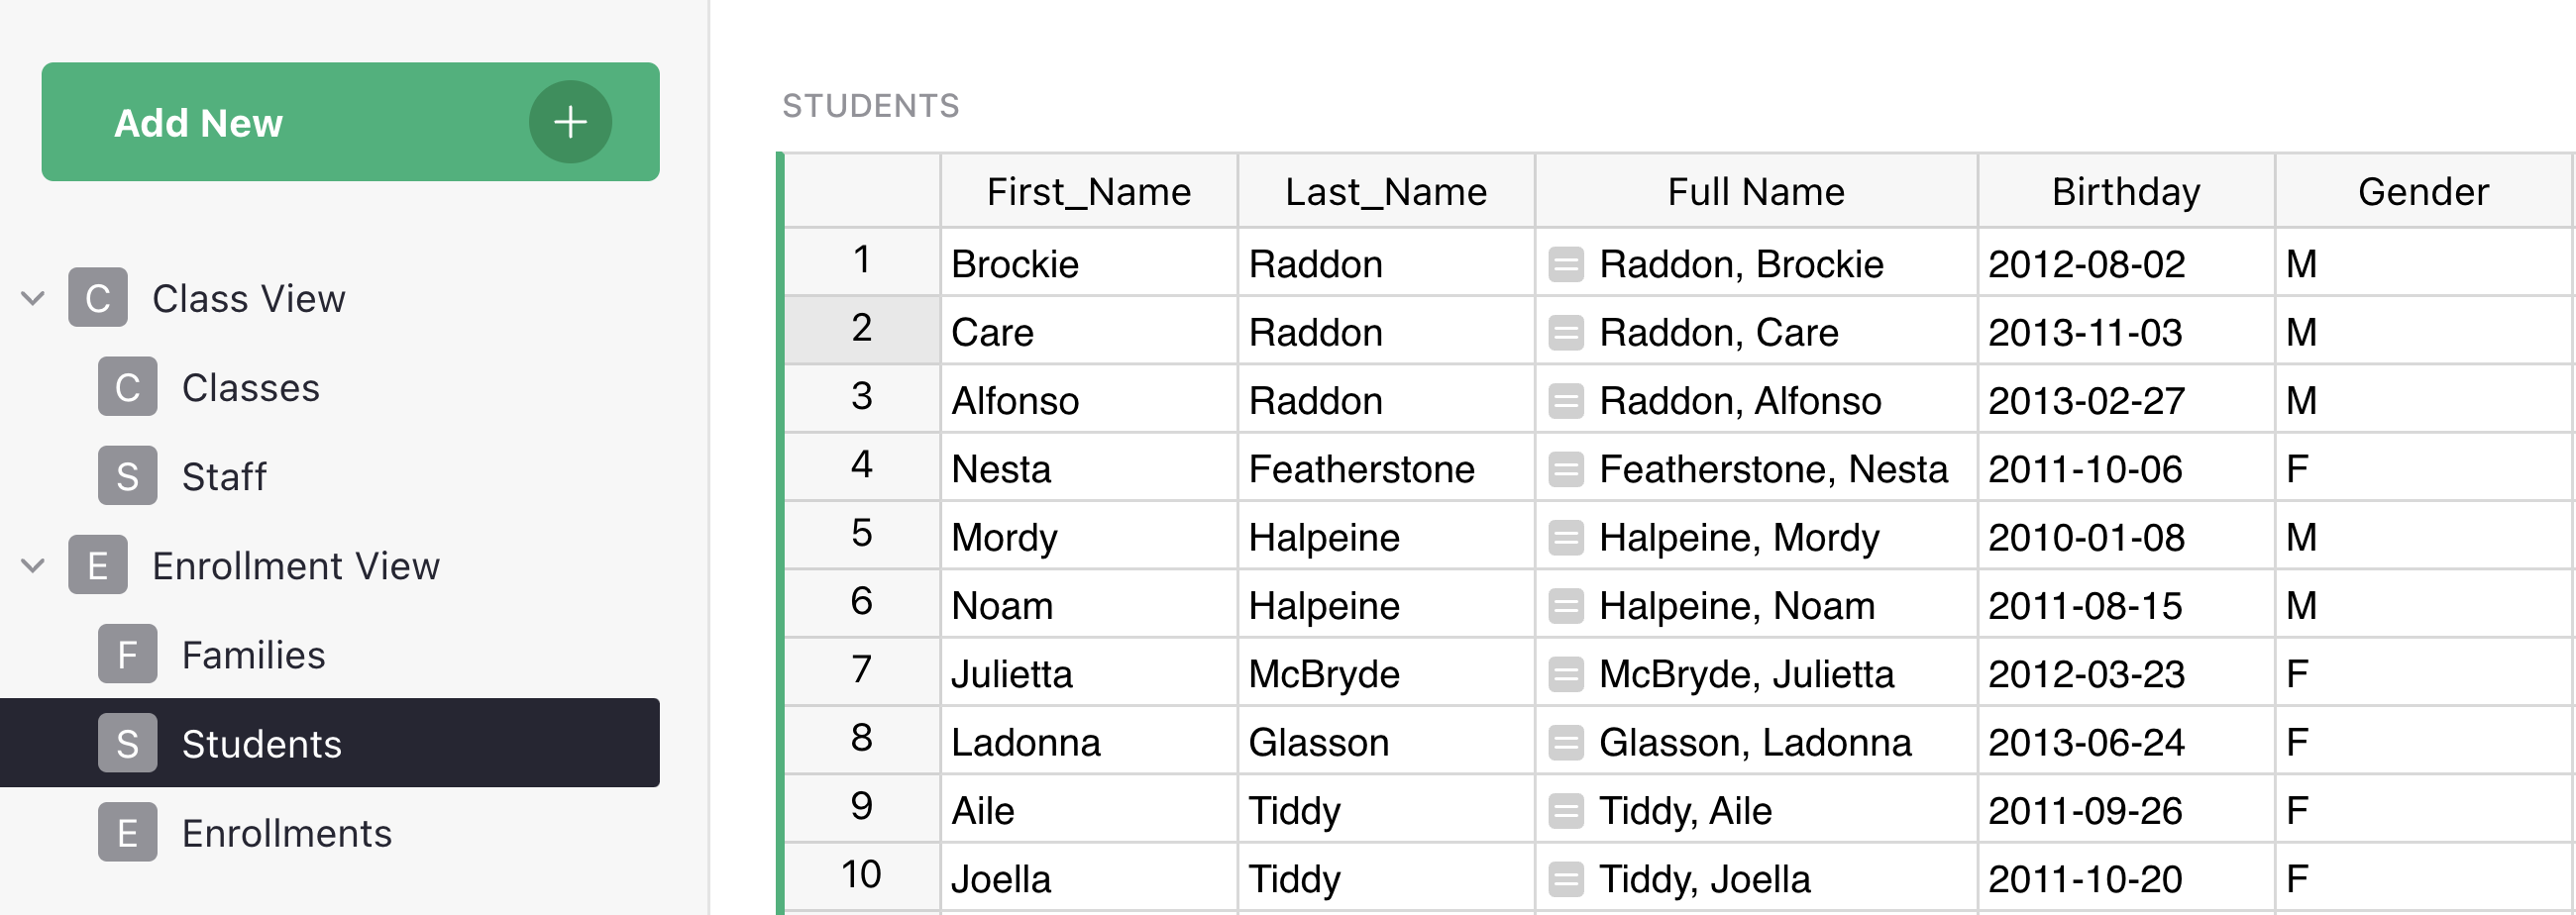Collapse the Class View page group
This screenshot has width=2576, height=915.
pyautogui.click(x=33, y=298)
